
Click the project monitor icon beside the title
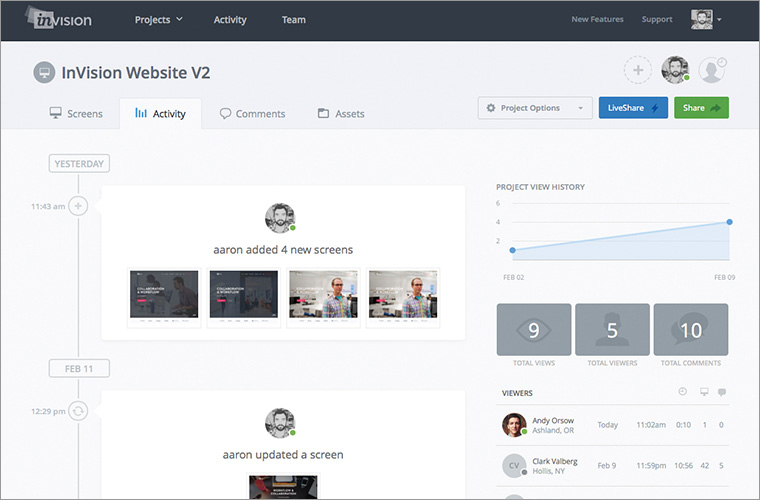[x=44, y=73]
